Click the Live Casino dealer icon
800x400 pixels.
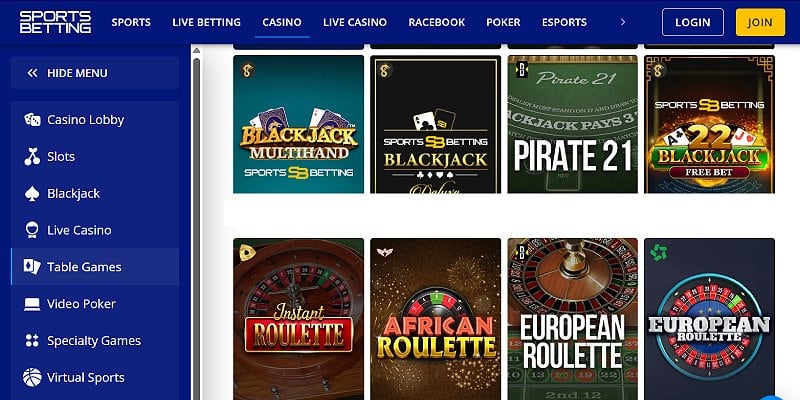[x=32, y=230]
